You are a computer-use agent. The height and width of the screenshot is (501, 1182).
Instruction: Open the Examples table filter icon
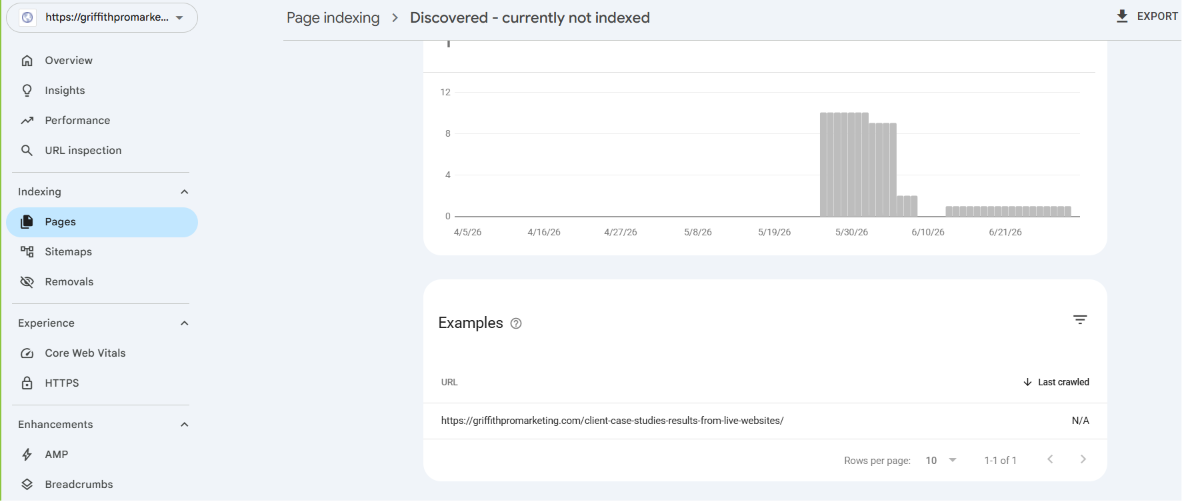pyautogui.click(x=1080, y=320)
